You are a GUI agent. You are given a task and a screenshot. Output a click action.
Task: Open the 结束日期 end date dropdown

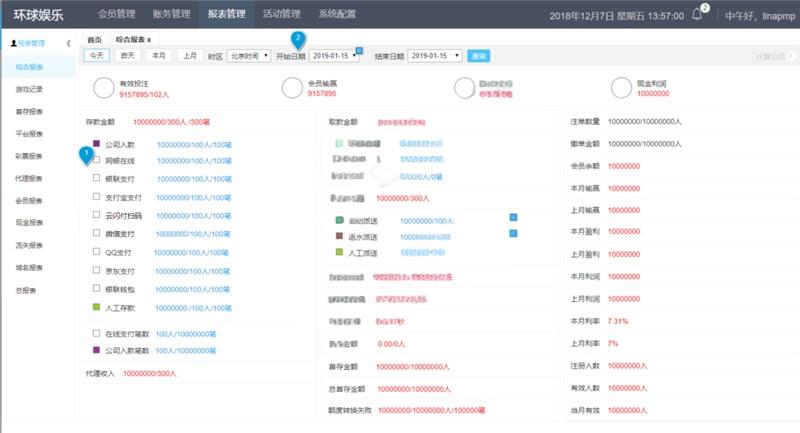(435, 57)
